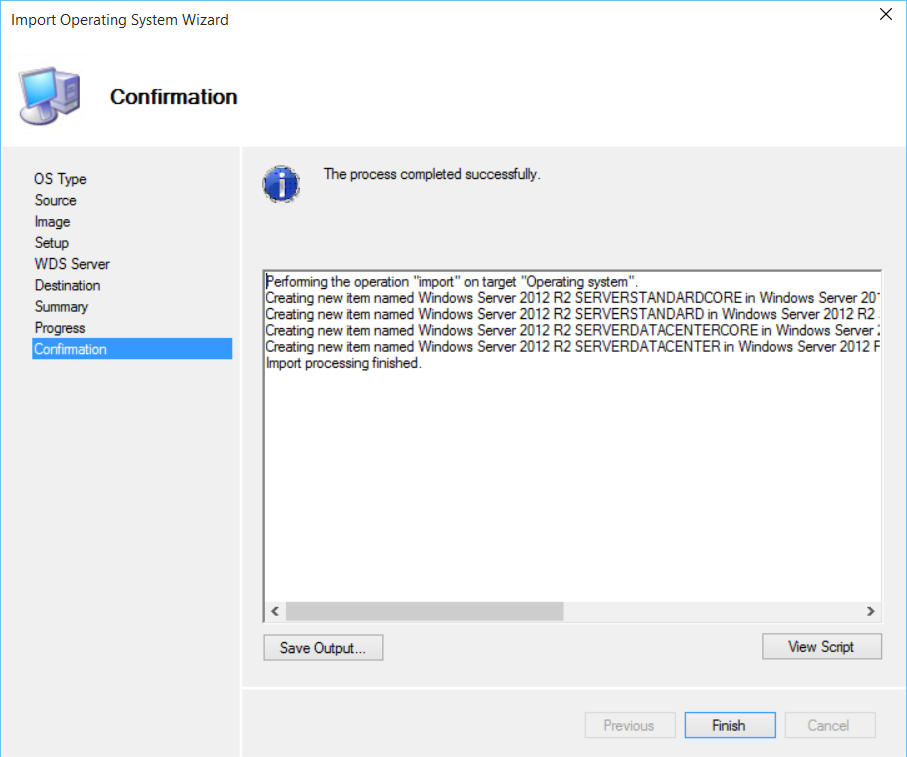The width and height of the screenshot is (907, 757).
Task: Select the Destination step
Action: point(67,285)
